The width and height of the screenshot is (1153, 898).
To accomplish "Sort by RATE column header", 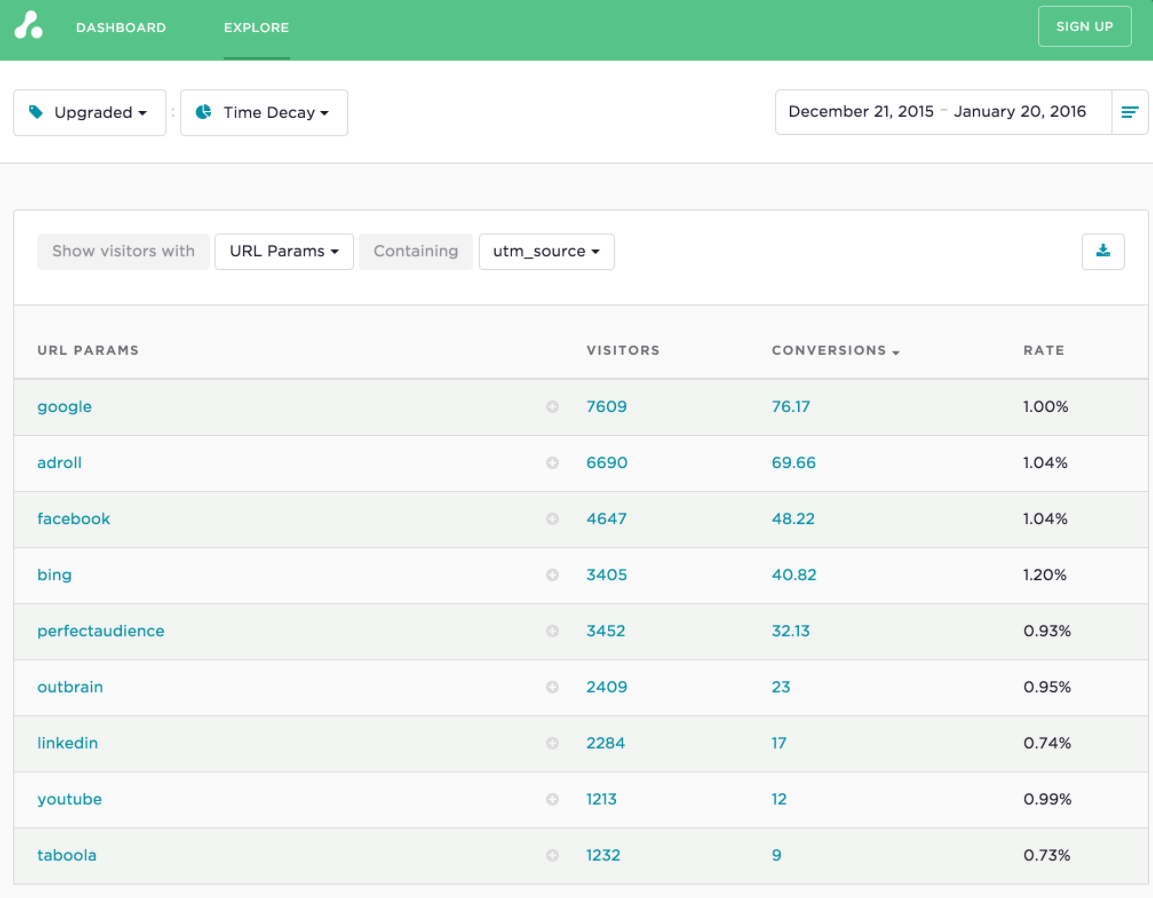I will tap(1043, 351).
